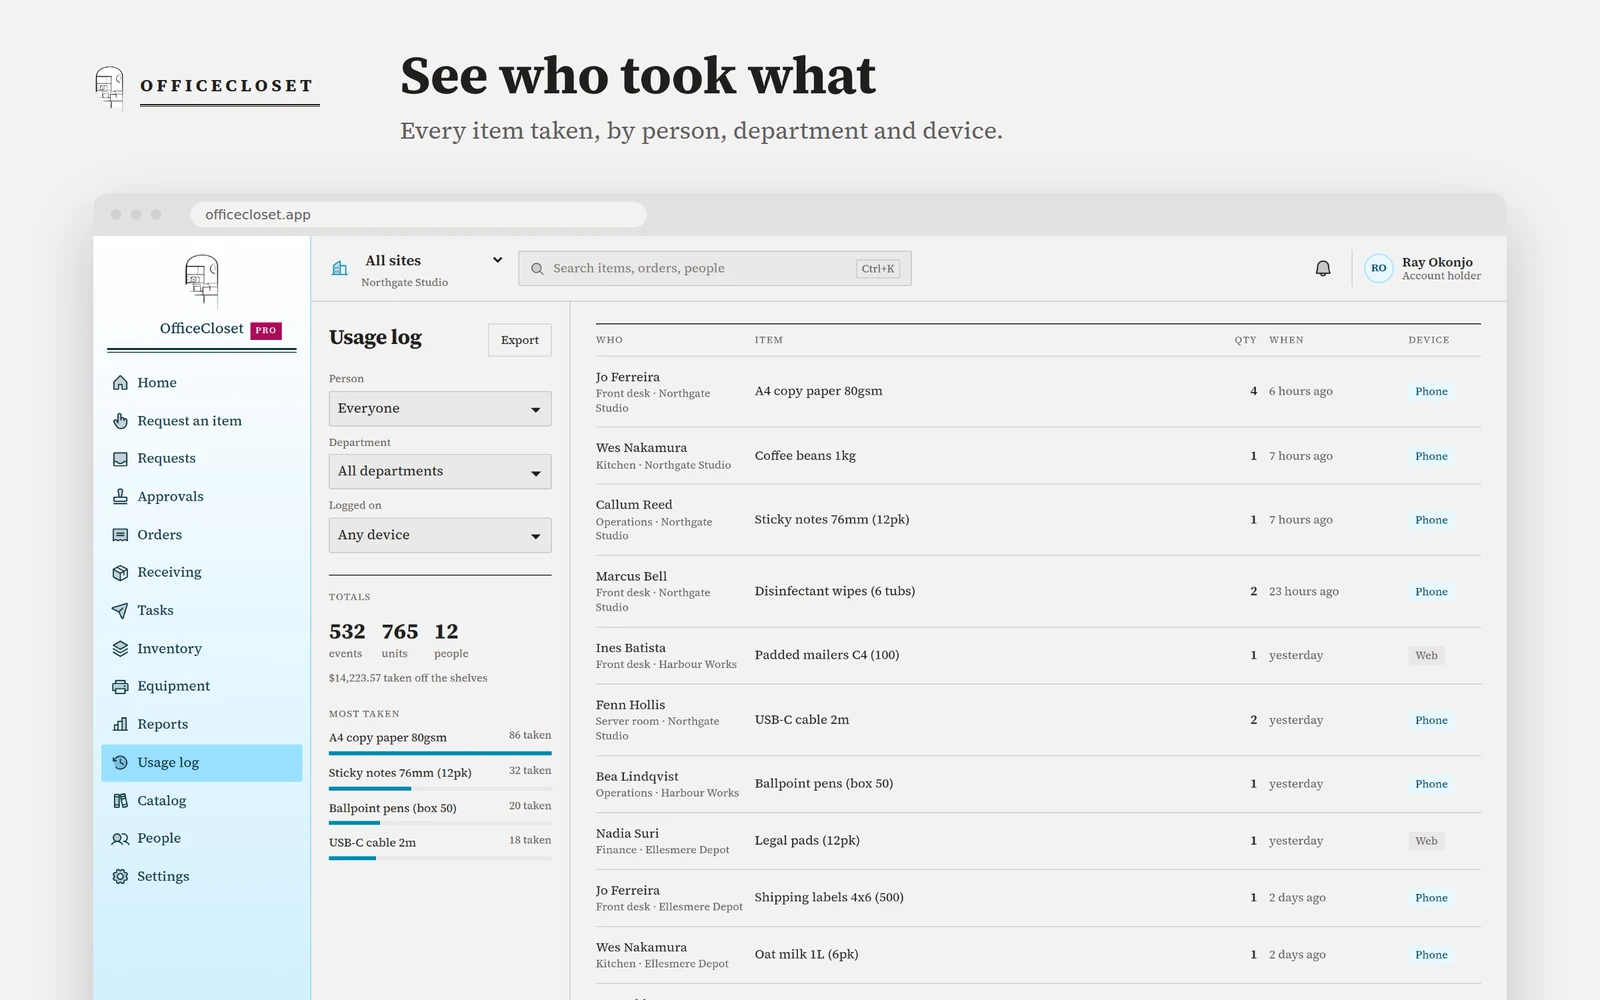
Task: Click the Orders list icon
Action: point(120,535)
